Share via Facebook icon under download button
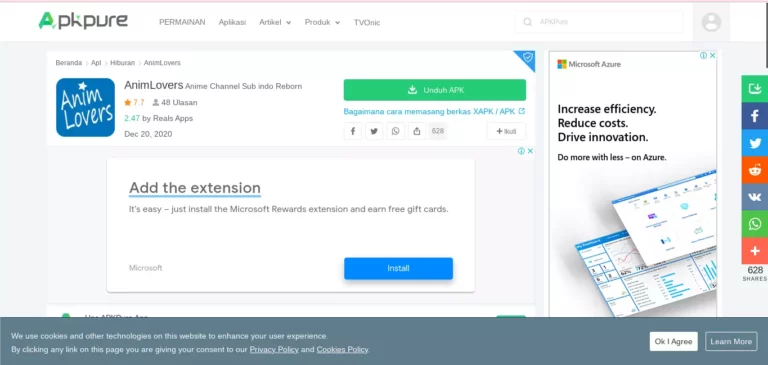 [353, 131]
